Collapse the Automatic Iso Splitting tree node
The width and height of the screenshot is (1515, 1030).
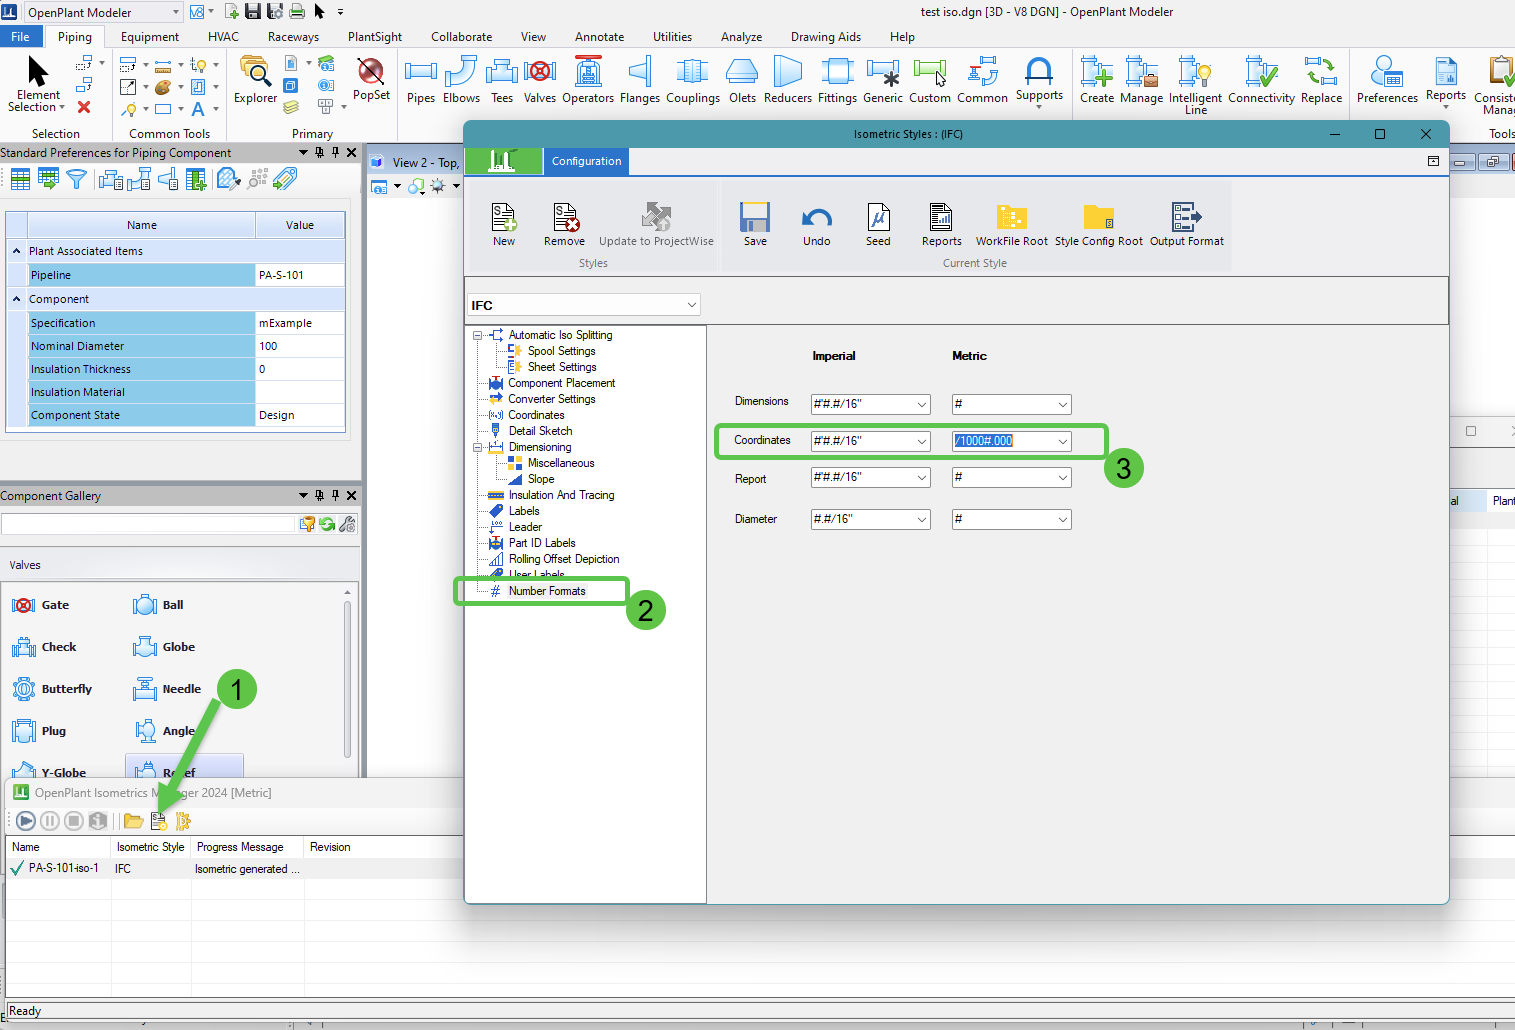click(x=478, y=336)
